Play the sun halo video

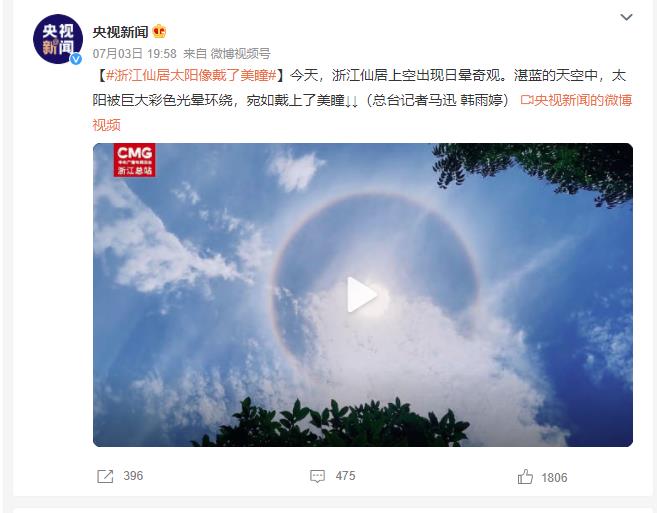click(362, 295)
